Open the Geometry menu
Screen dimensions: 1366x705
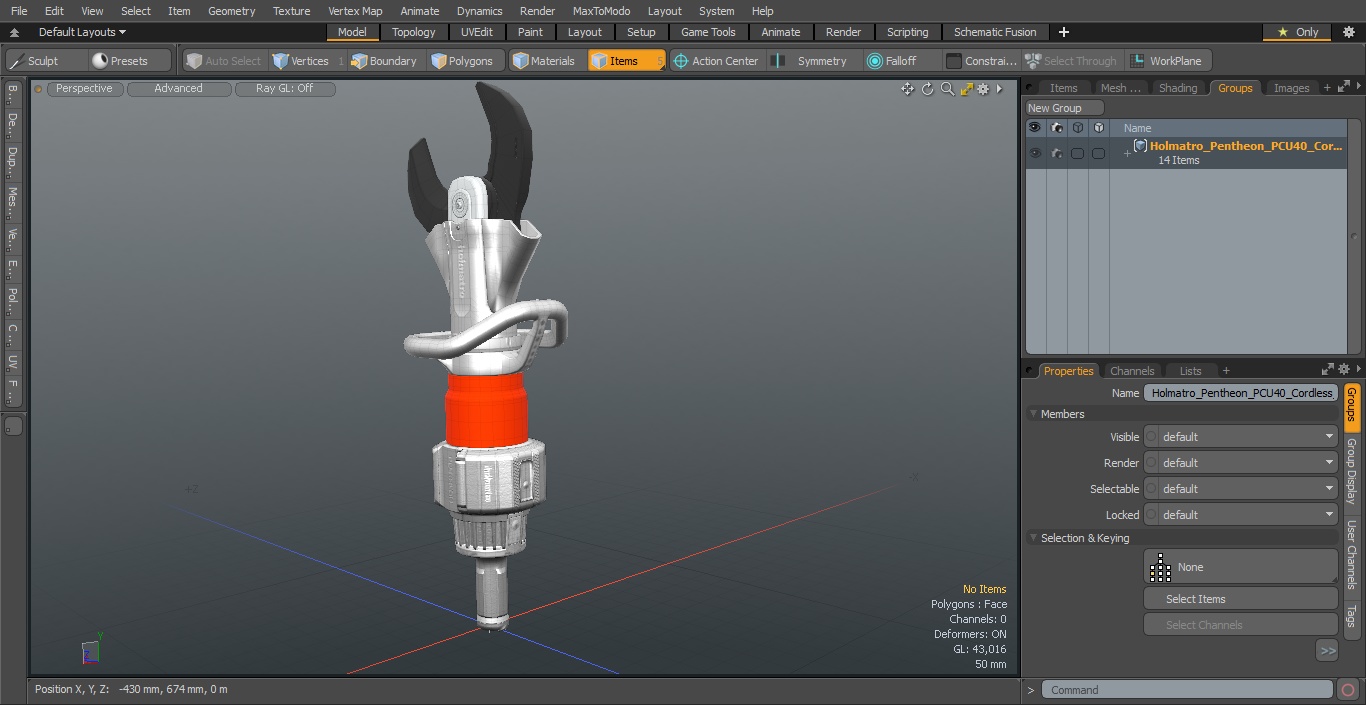[231, 11]
